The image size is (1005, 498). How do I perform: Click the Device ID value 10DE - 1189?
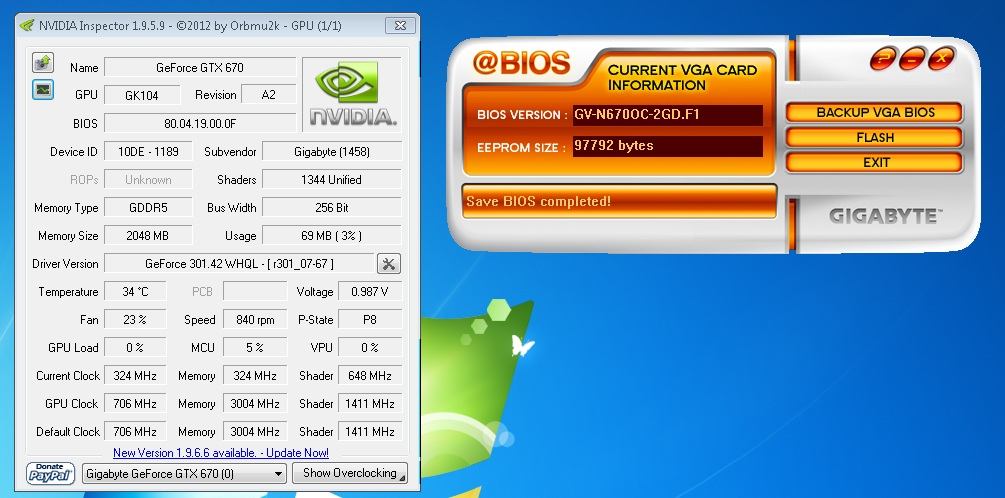pos(148,151)
